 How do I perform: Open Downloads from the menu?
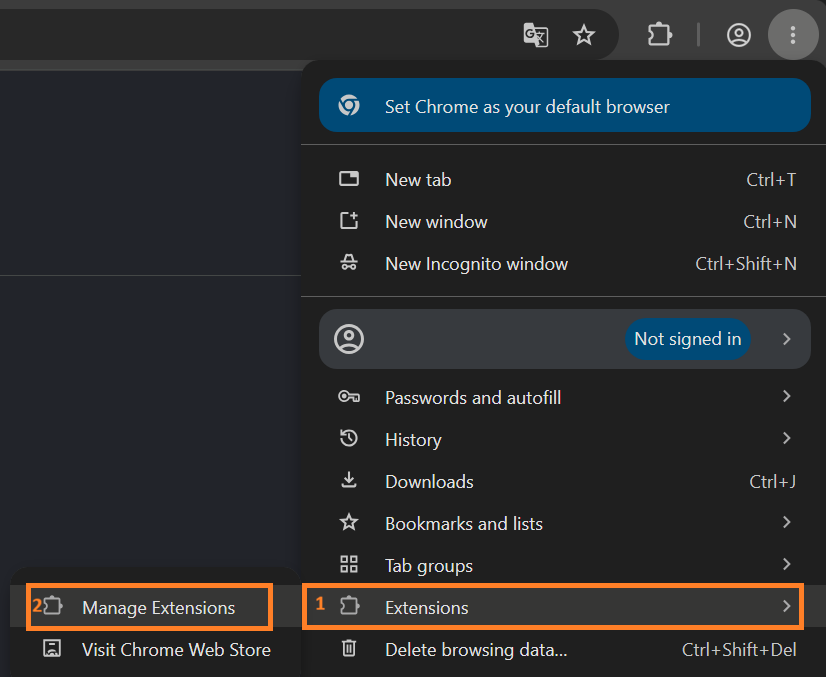[x=566, y=482]
